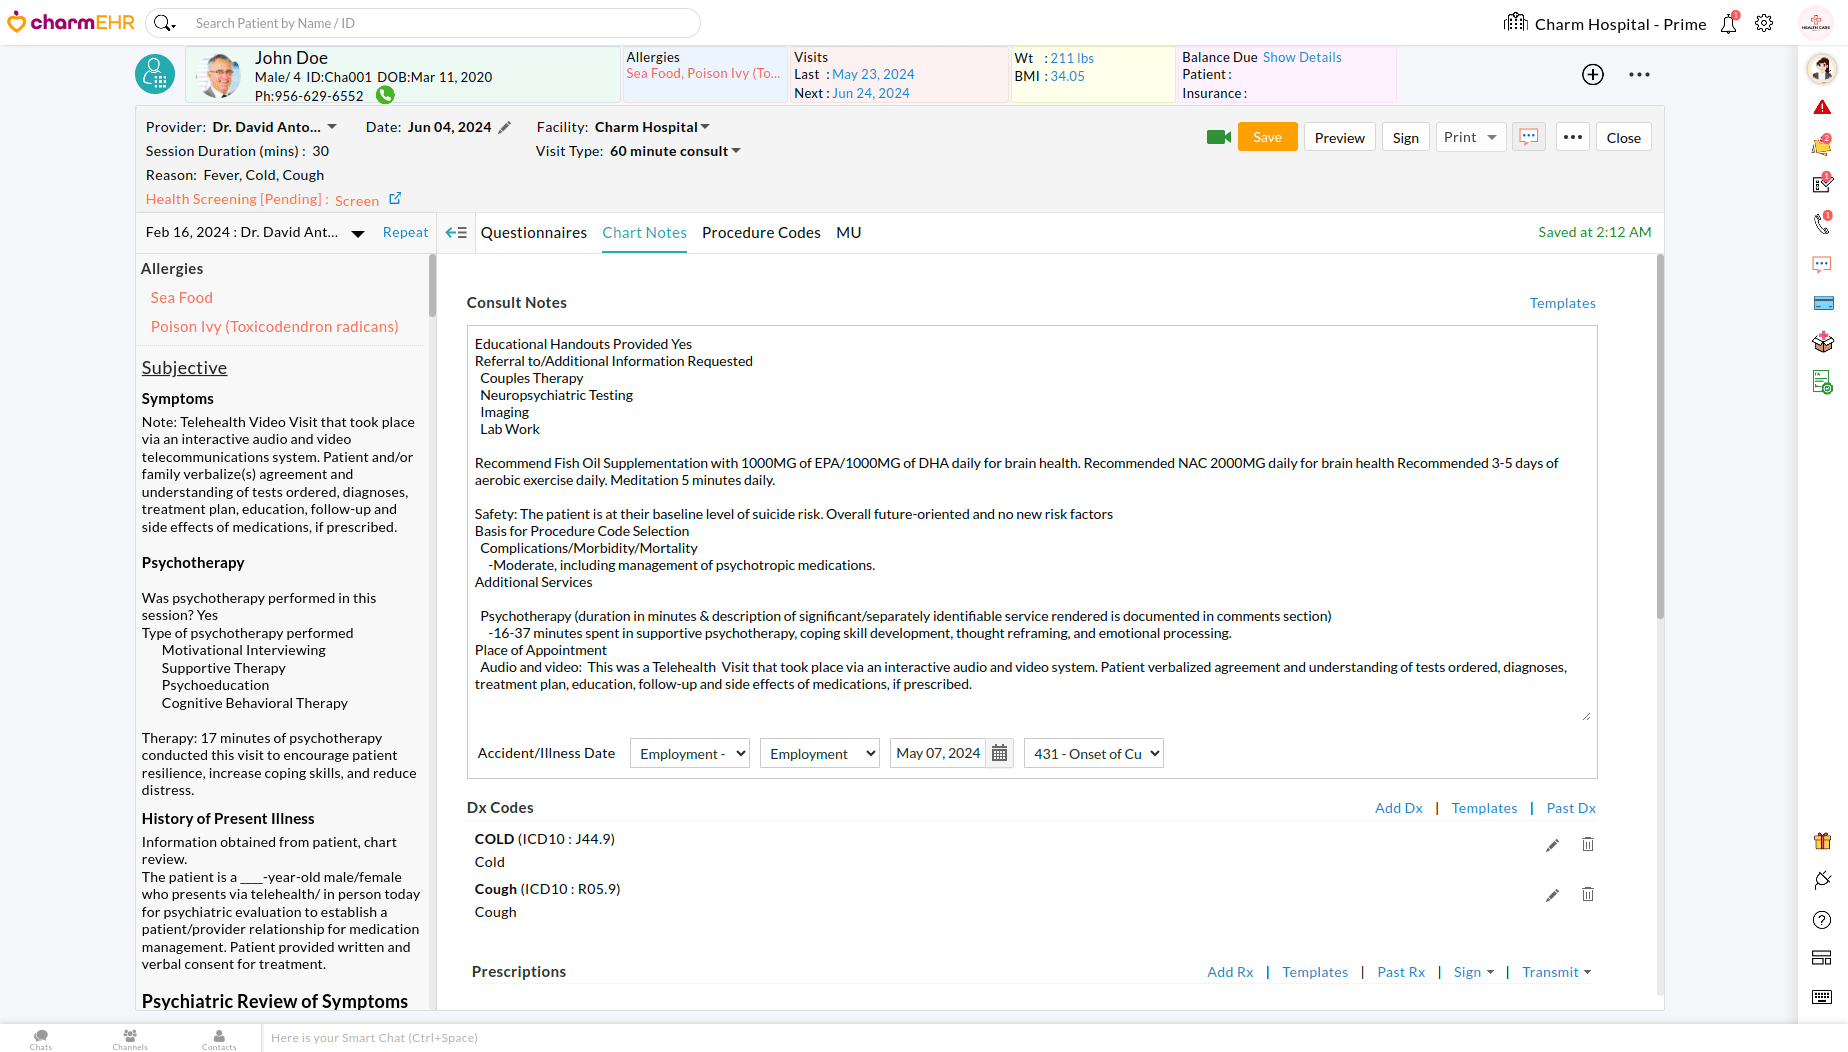
Task: Collapse the left panel with arrow icon
Action: pyautogui.click(x=456, y=233)
